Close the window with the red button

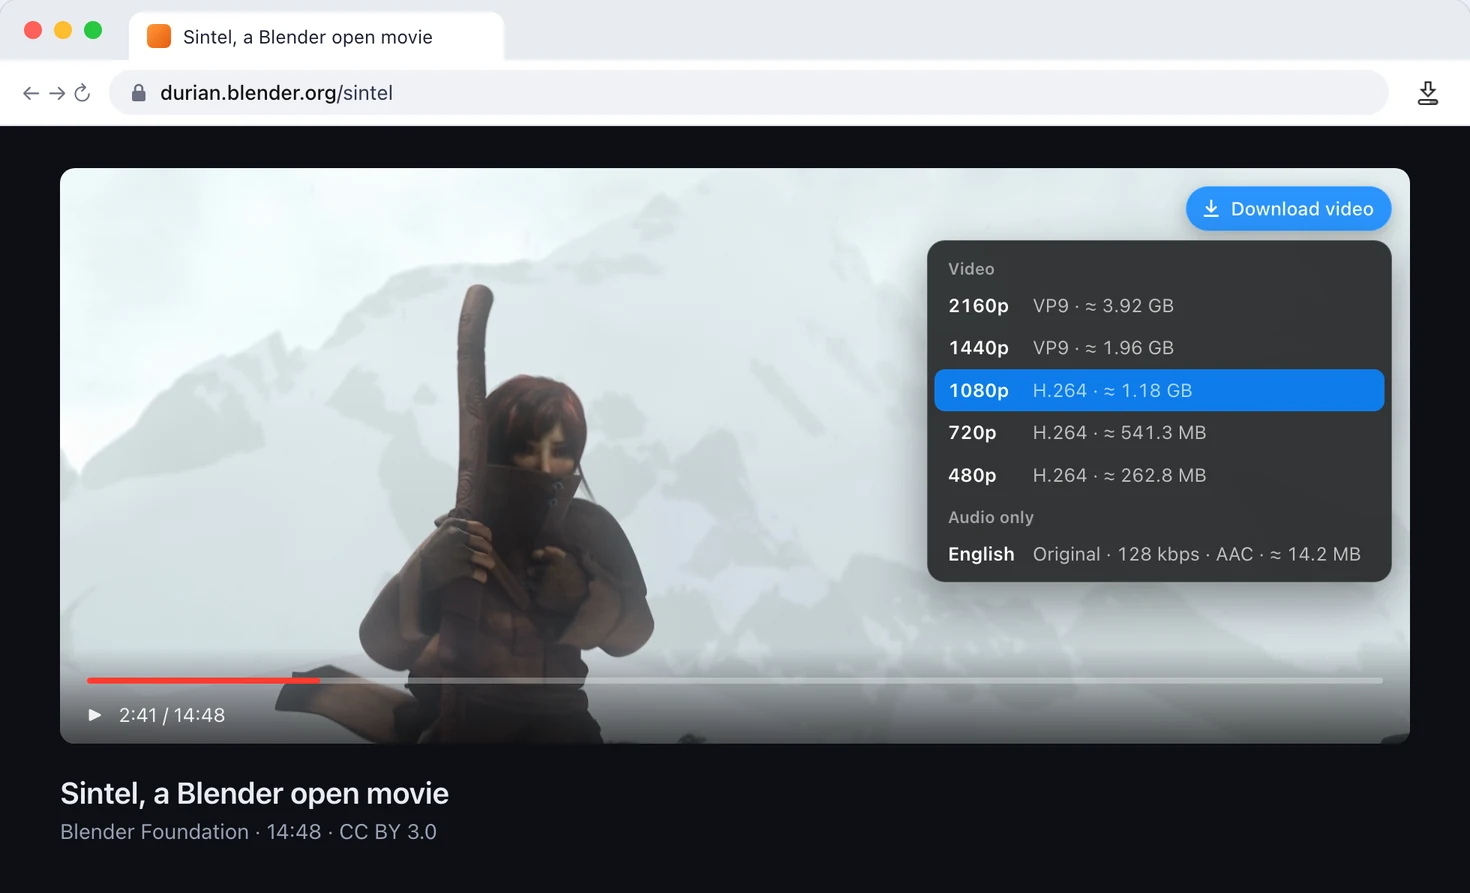tap(33, 30)
